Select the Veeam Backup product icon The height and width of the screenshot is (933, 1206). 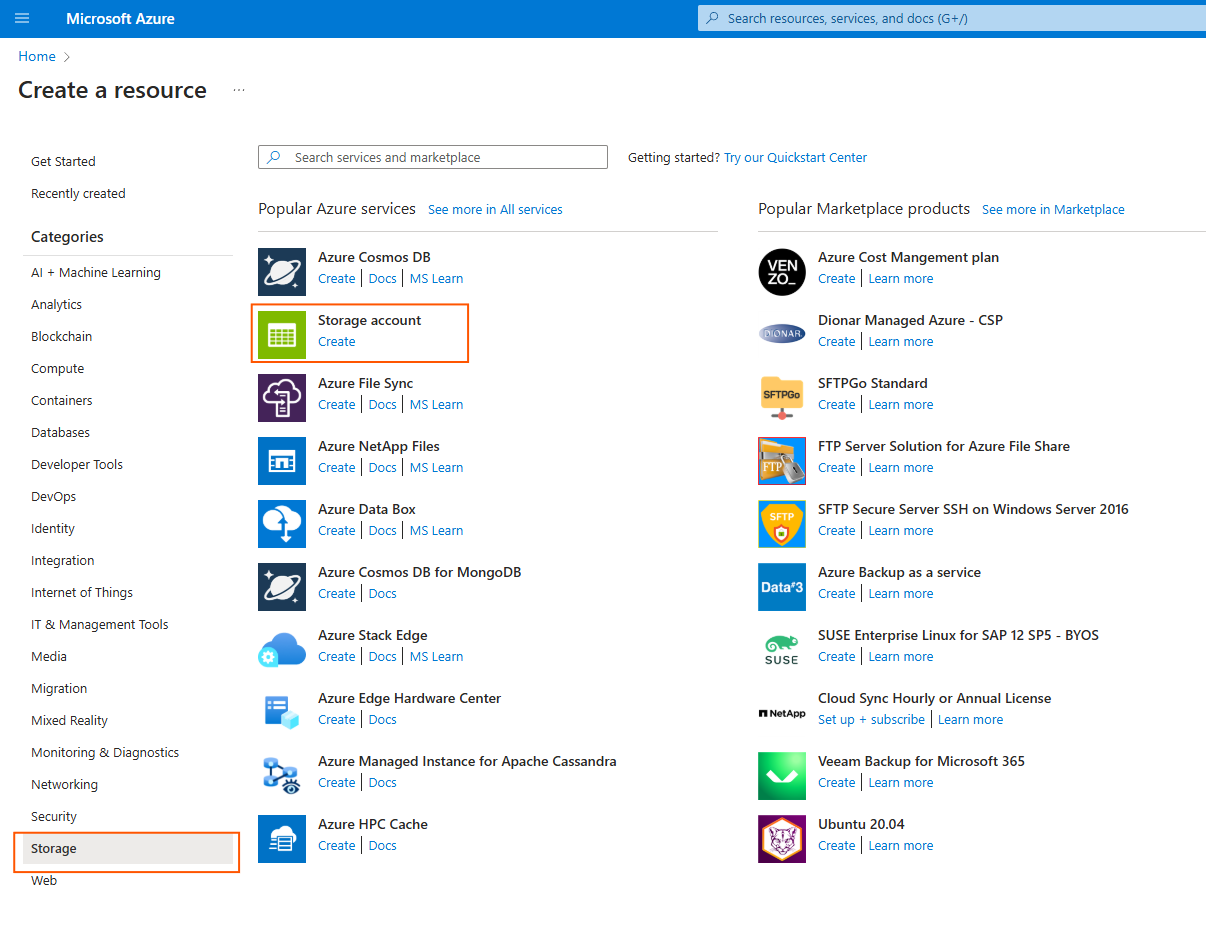(x=781, y=776)
